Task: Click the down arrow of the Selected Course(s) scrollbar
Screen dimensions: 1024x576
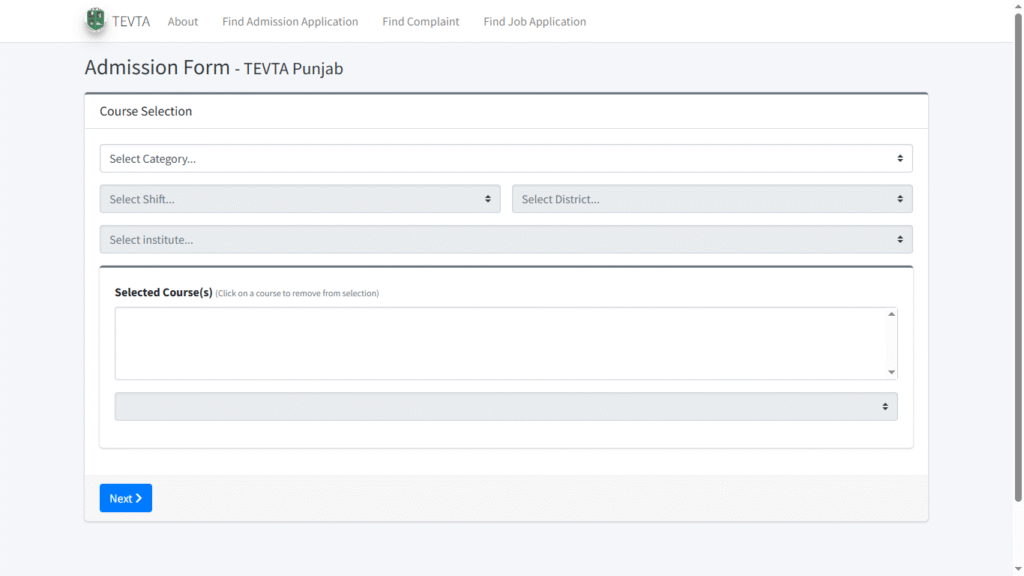Action: tap(891, 372)
